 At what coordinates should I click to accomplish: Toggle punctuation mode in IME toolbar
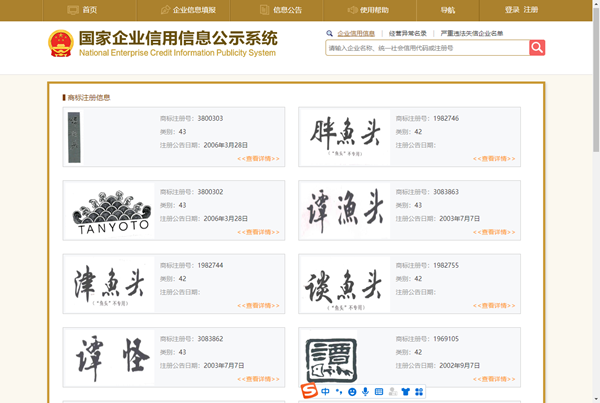coord(339,391)
